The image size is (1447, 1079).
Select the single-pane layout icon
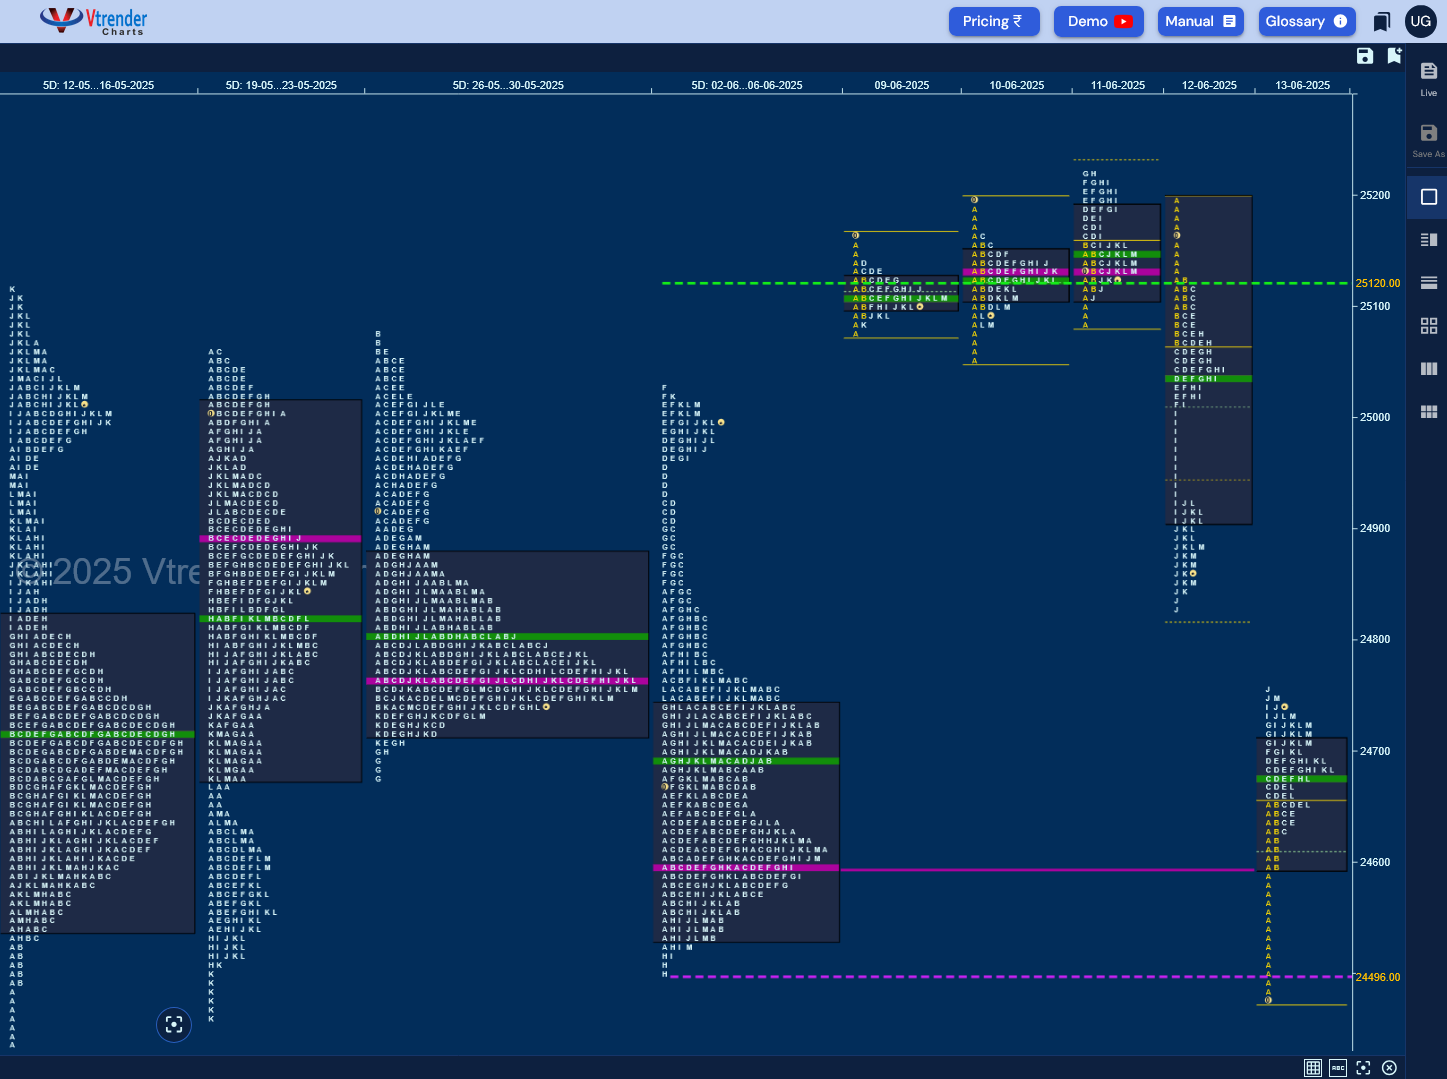1429,197
